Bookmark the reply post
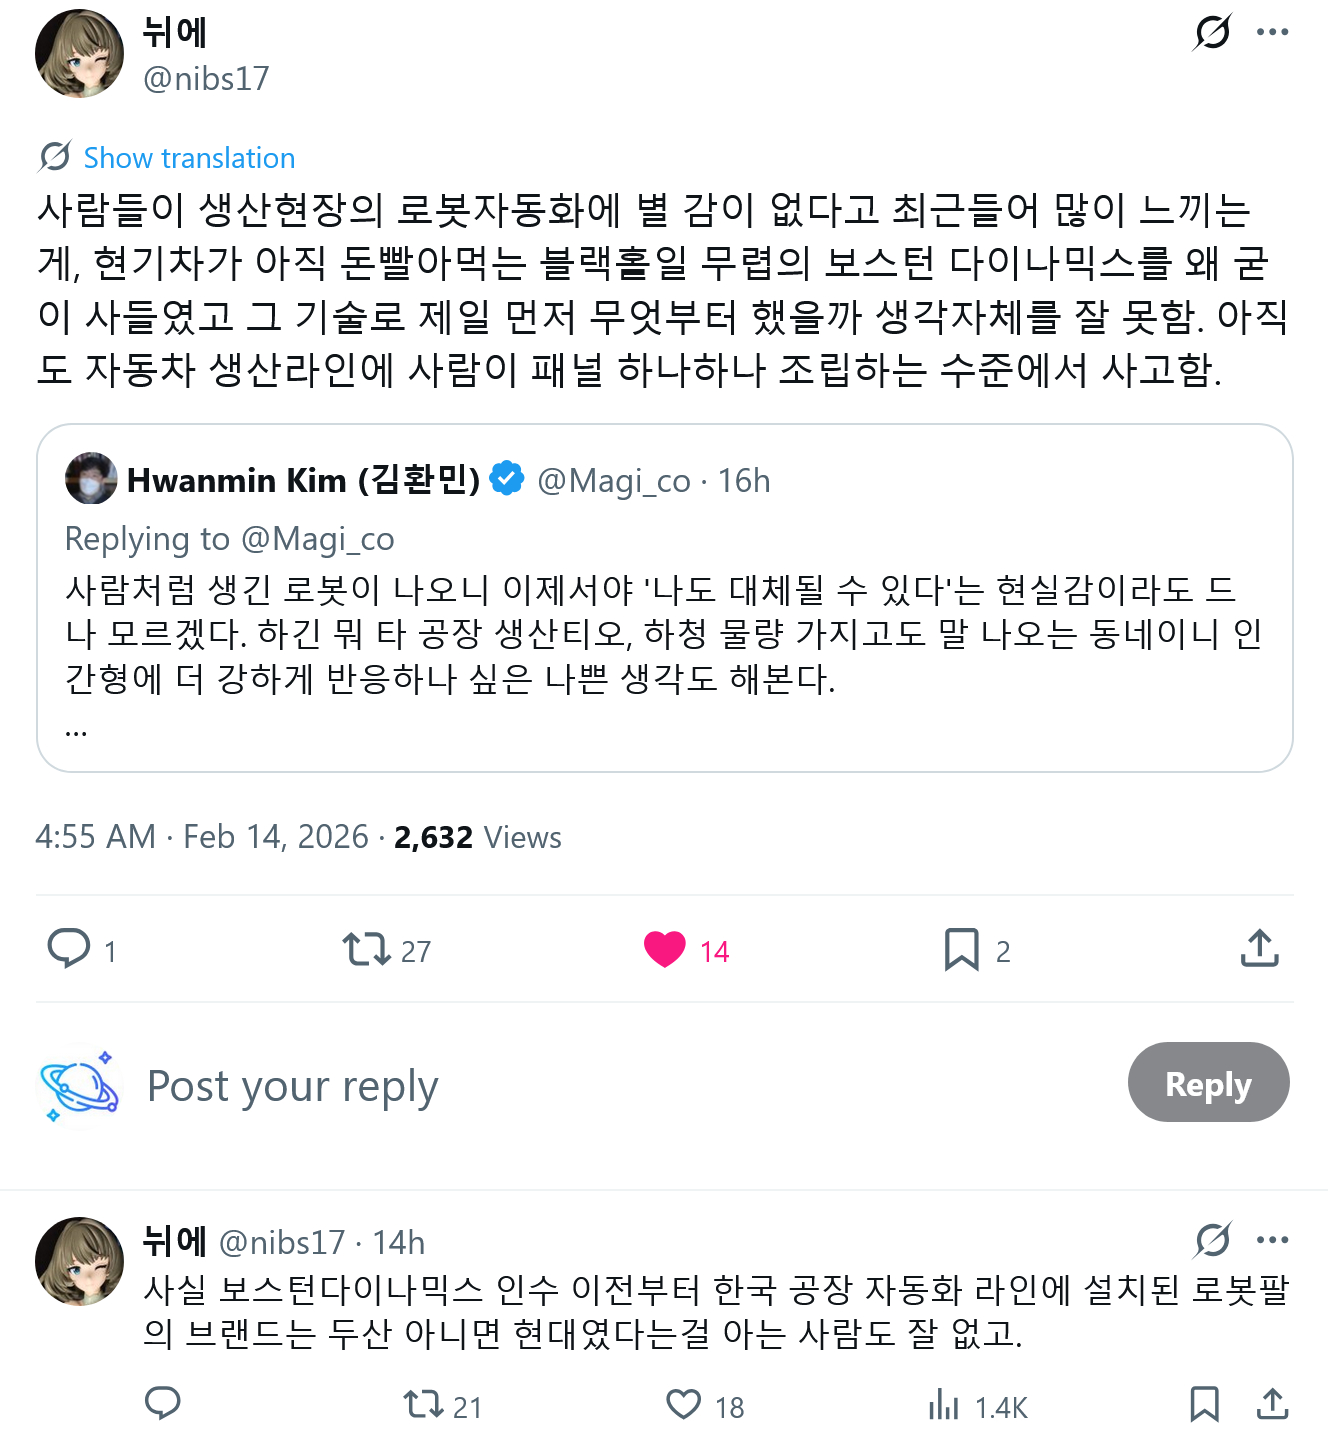 1204,1405
